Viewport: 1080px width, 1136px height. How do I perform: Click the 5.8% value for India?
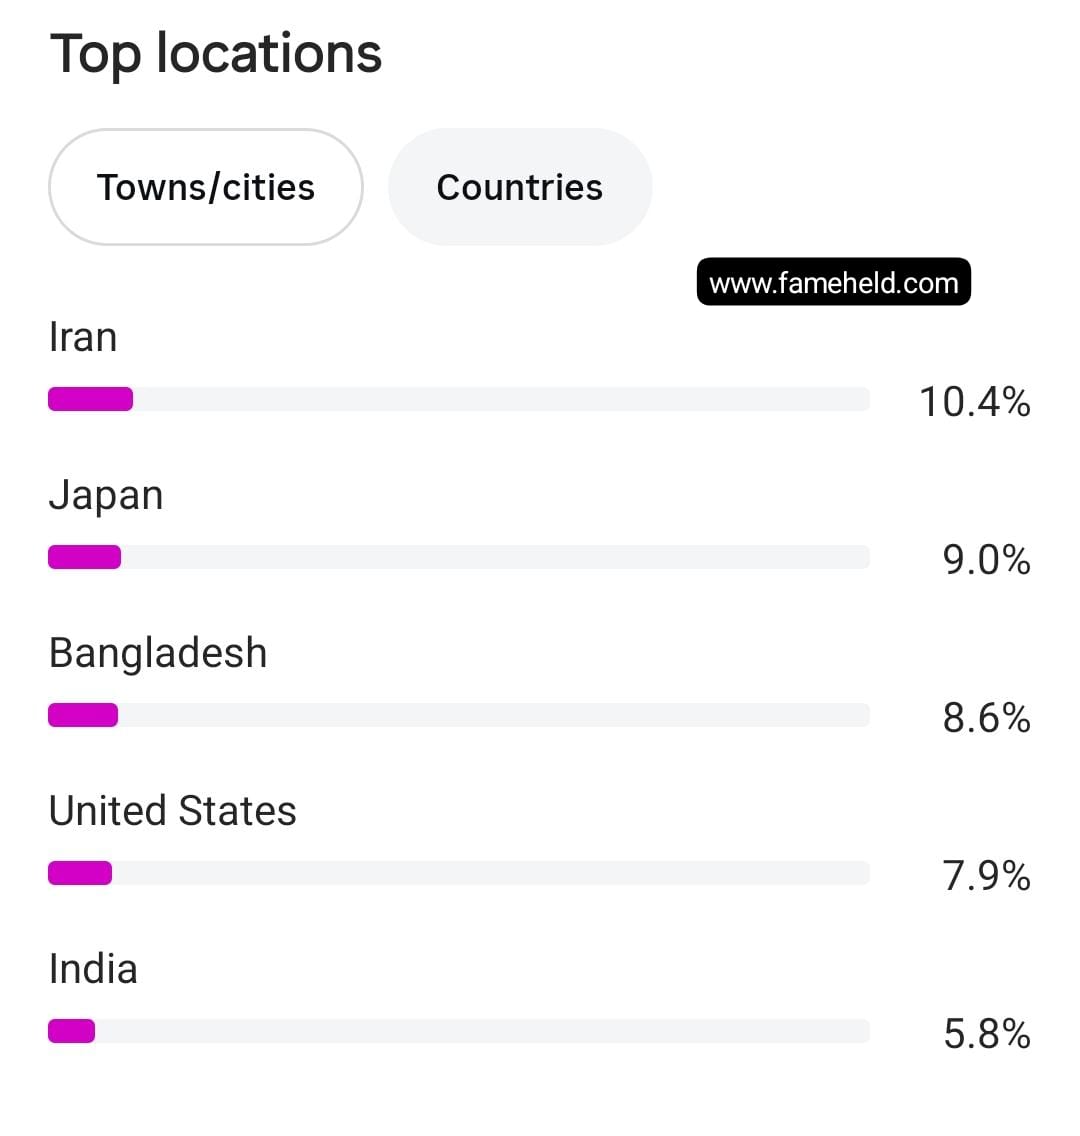[987, 1033]
